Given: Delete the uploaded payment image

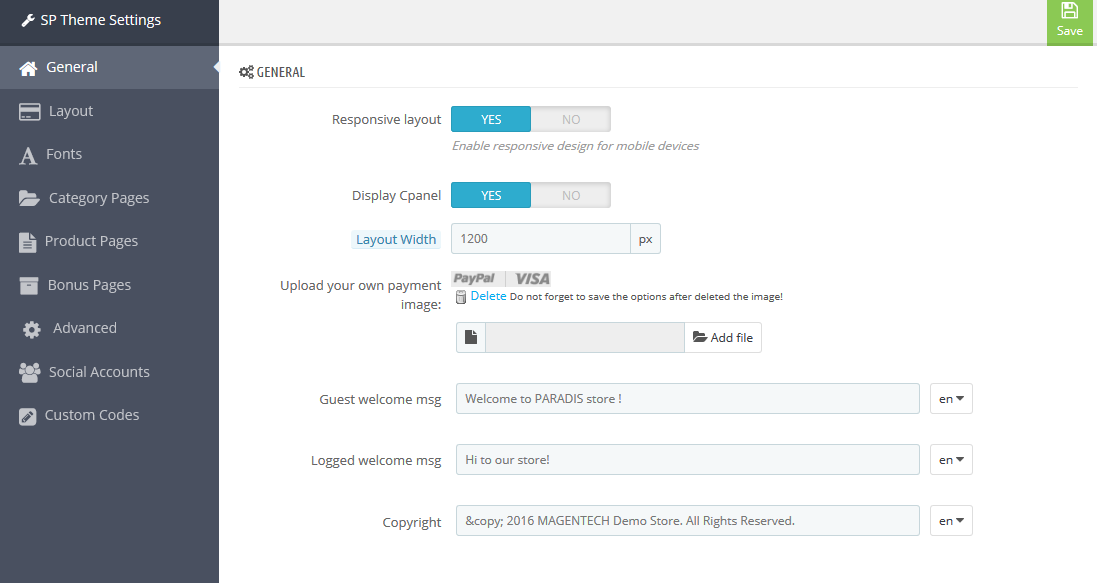Looking at the screenshot, I should coord(488,296).
